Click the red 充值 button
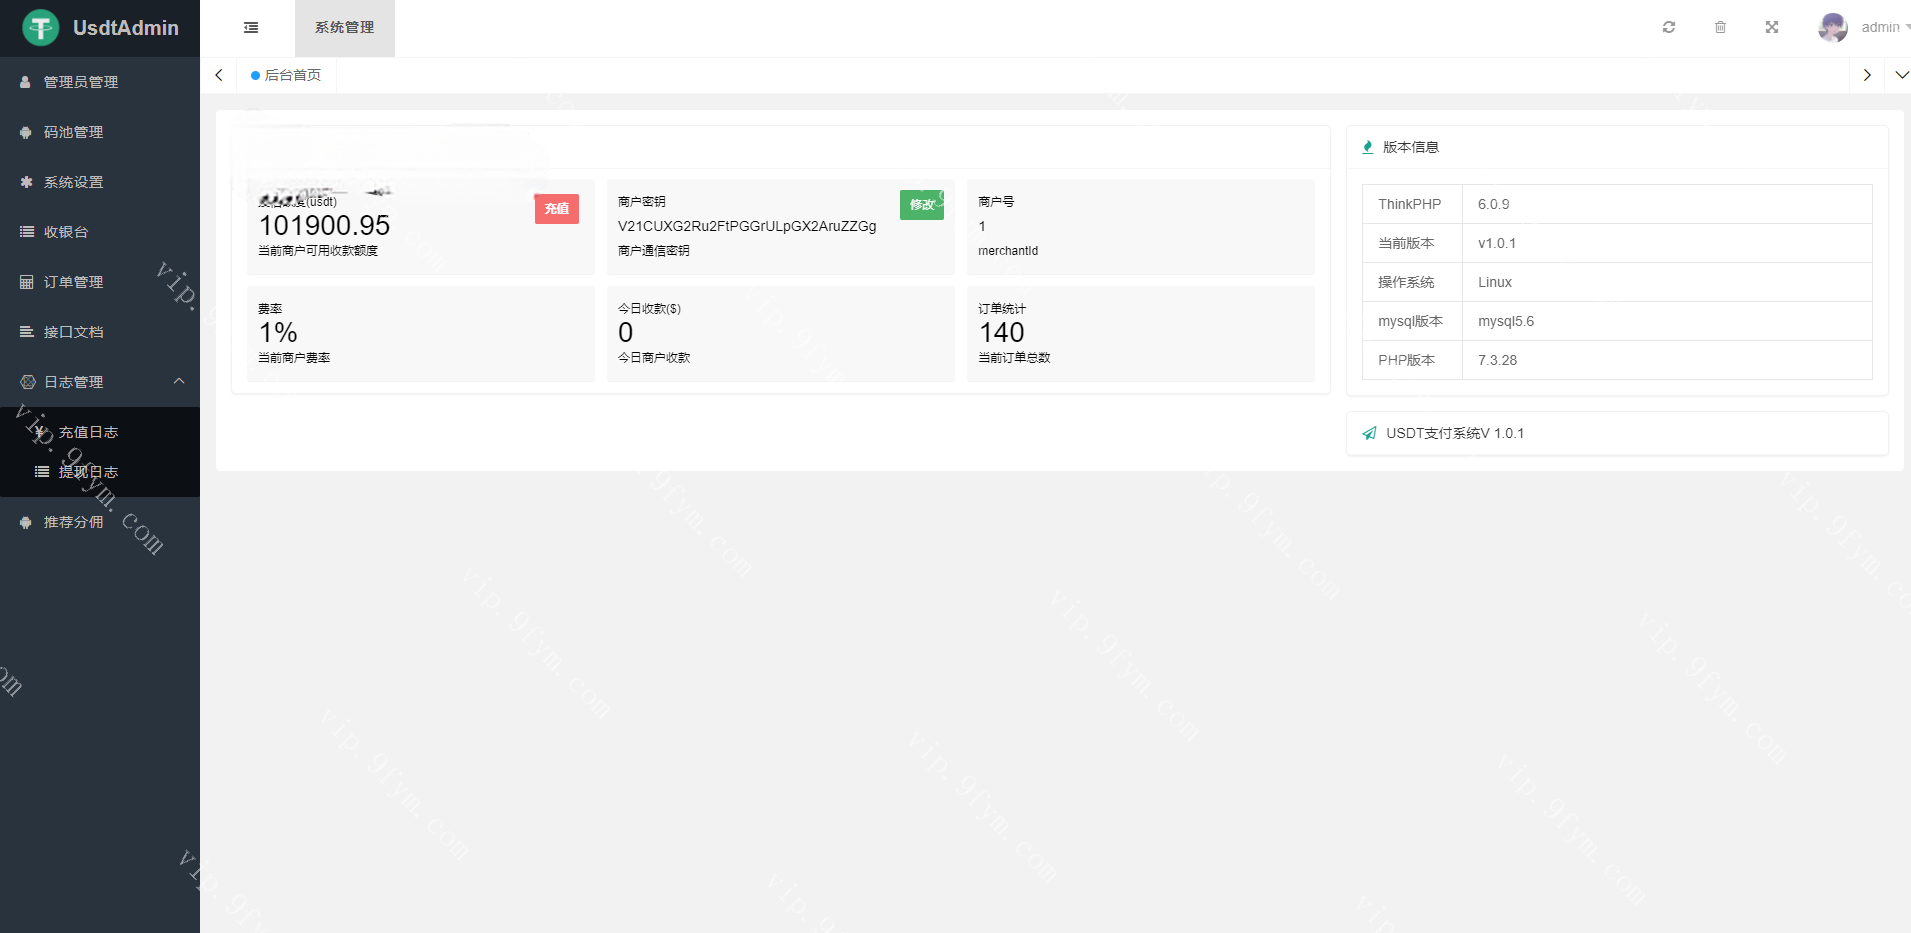This screenshot has height=933, width=1911. (x=556, y=208)
